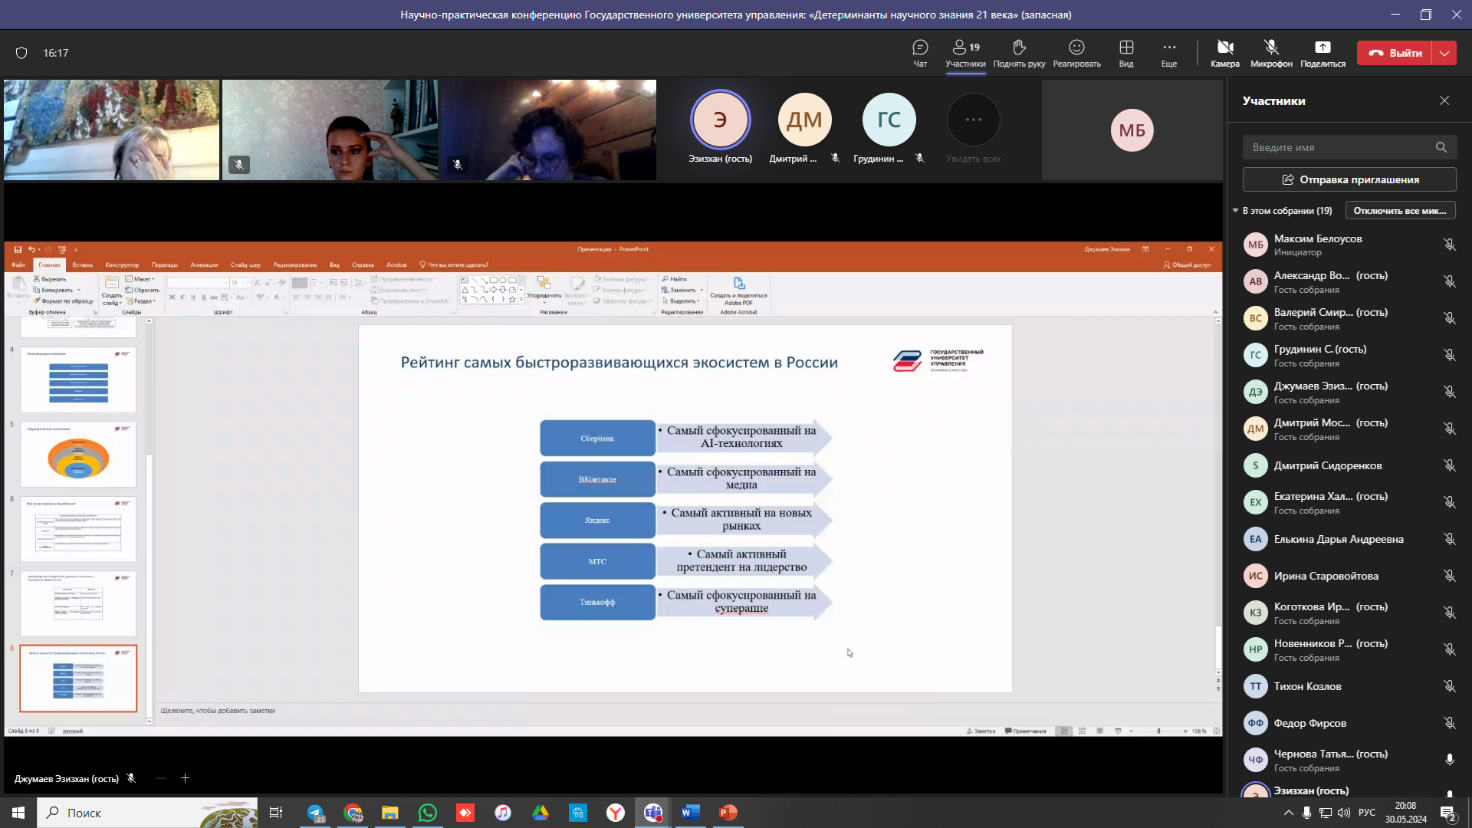Click mic icon next to Дмитрий Сидоренков
The width and height of the screenshot is (1472, 828).
tap(1449, 466)
